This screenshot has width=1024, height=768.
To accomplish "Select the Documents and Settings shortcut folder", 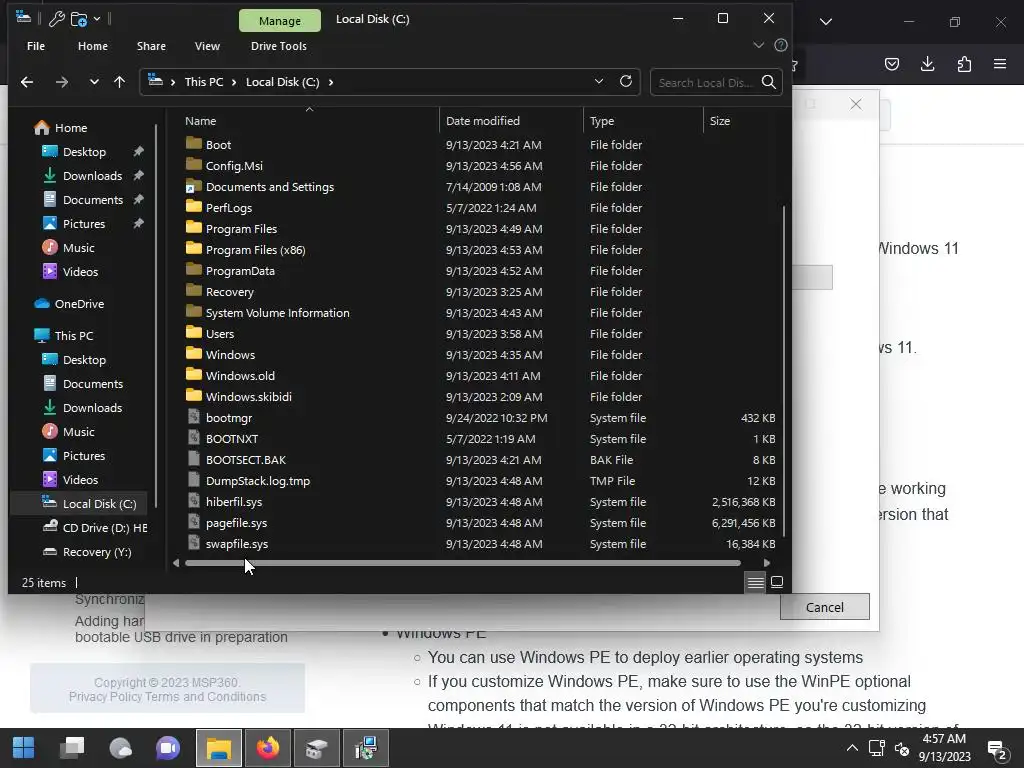I will point(270,187).
